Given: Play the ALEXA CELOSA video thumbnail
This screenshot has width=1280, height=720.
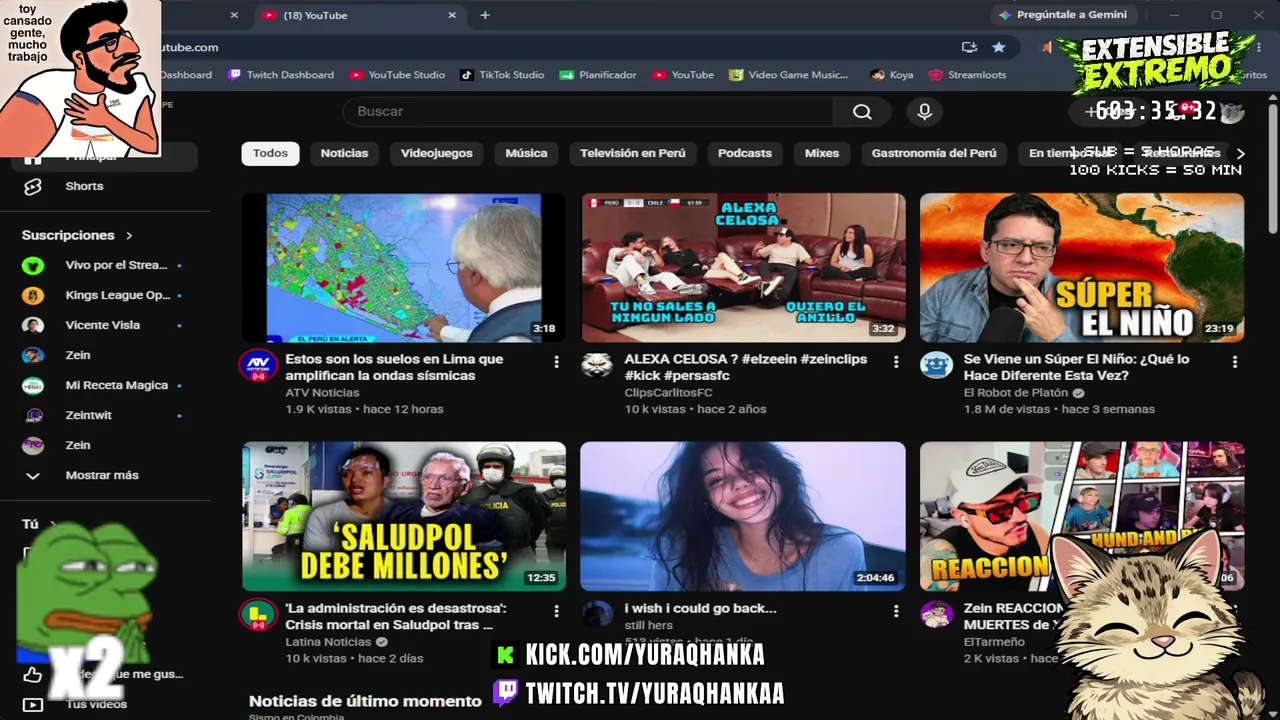Looking at the screenshot, I should pos(743,267).
